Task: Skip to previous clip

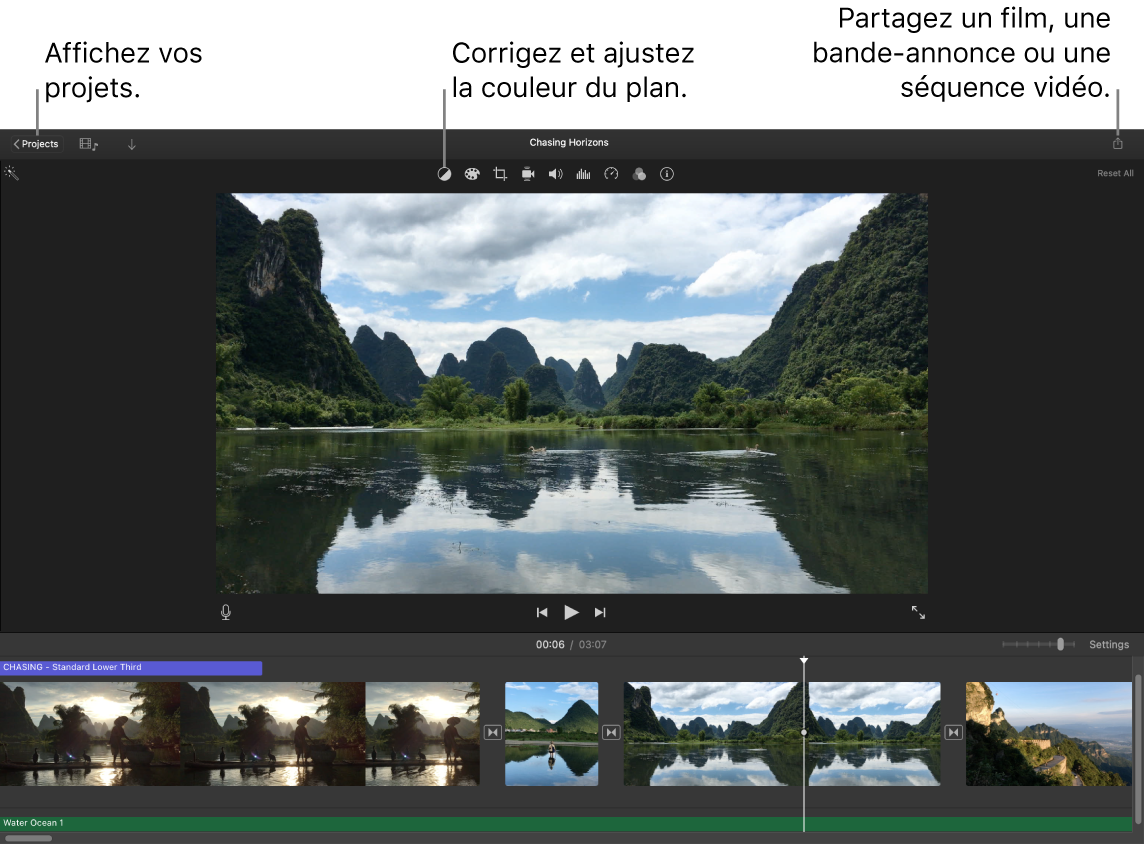Action: (x=542, y=613)
